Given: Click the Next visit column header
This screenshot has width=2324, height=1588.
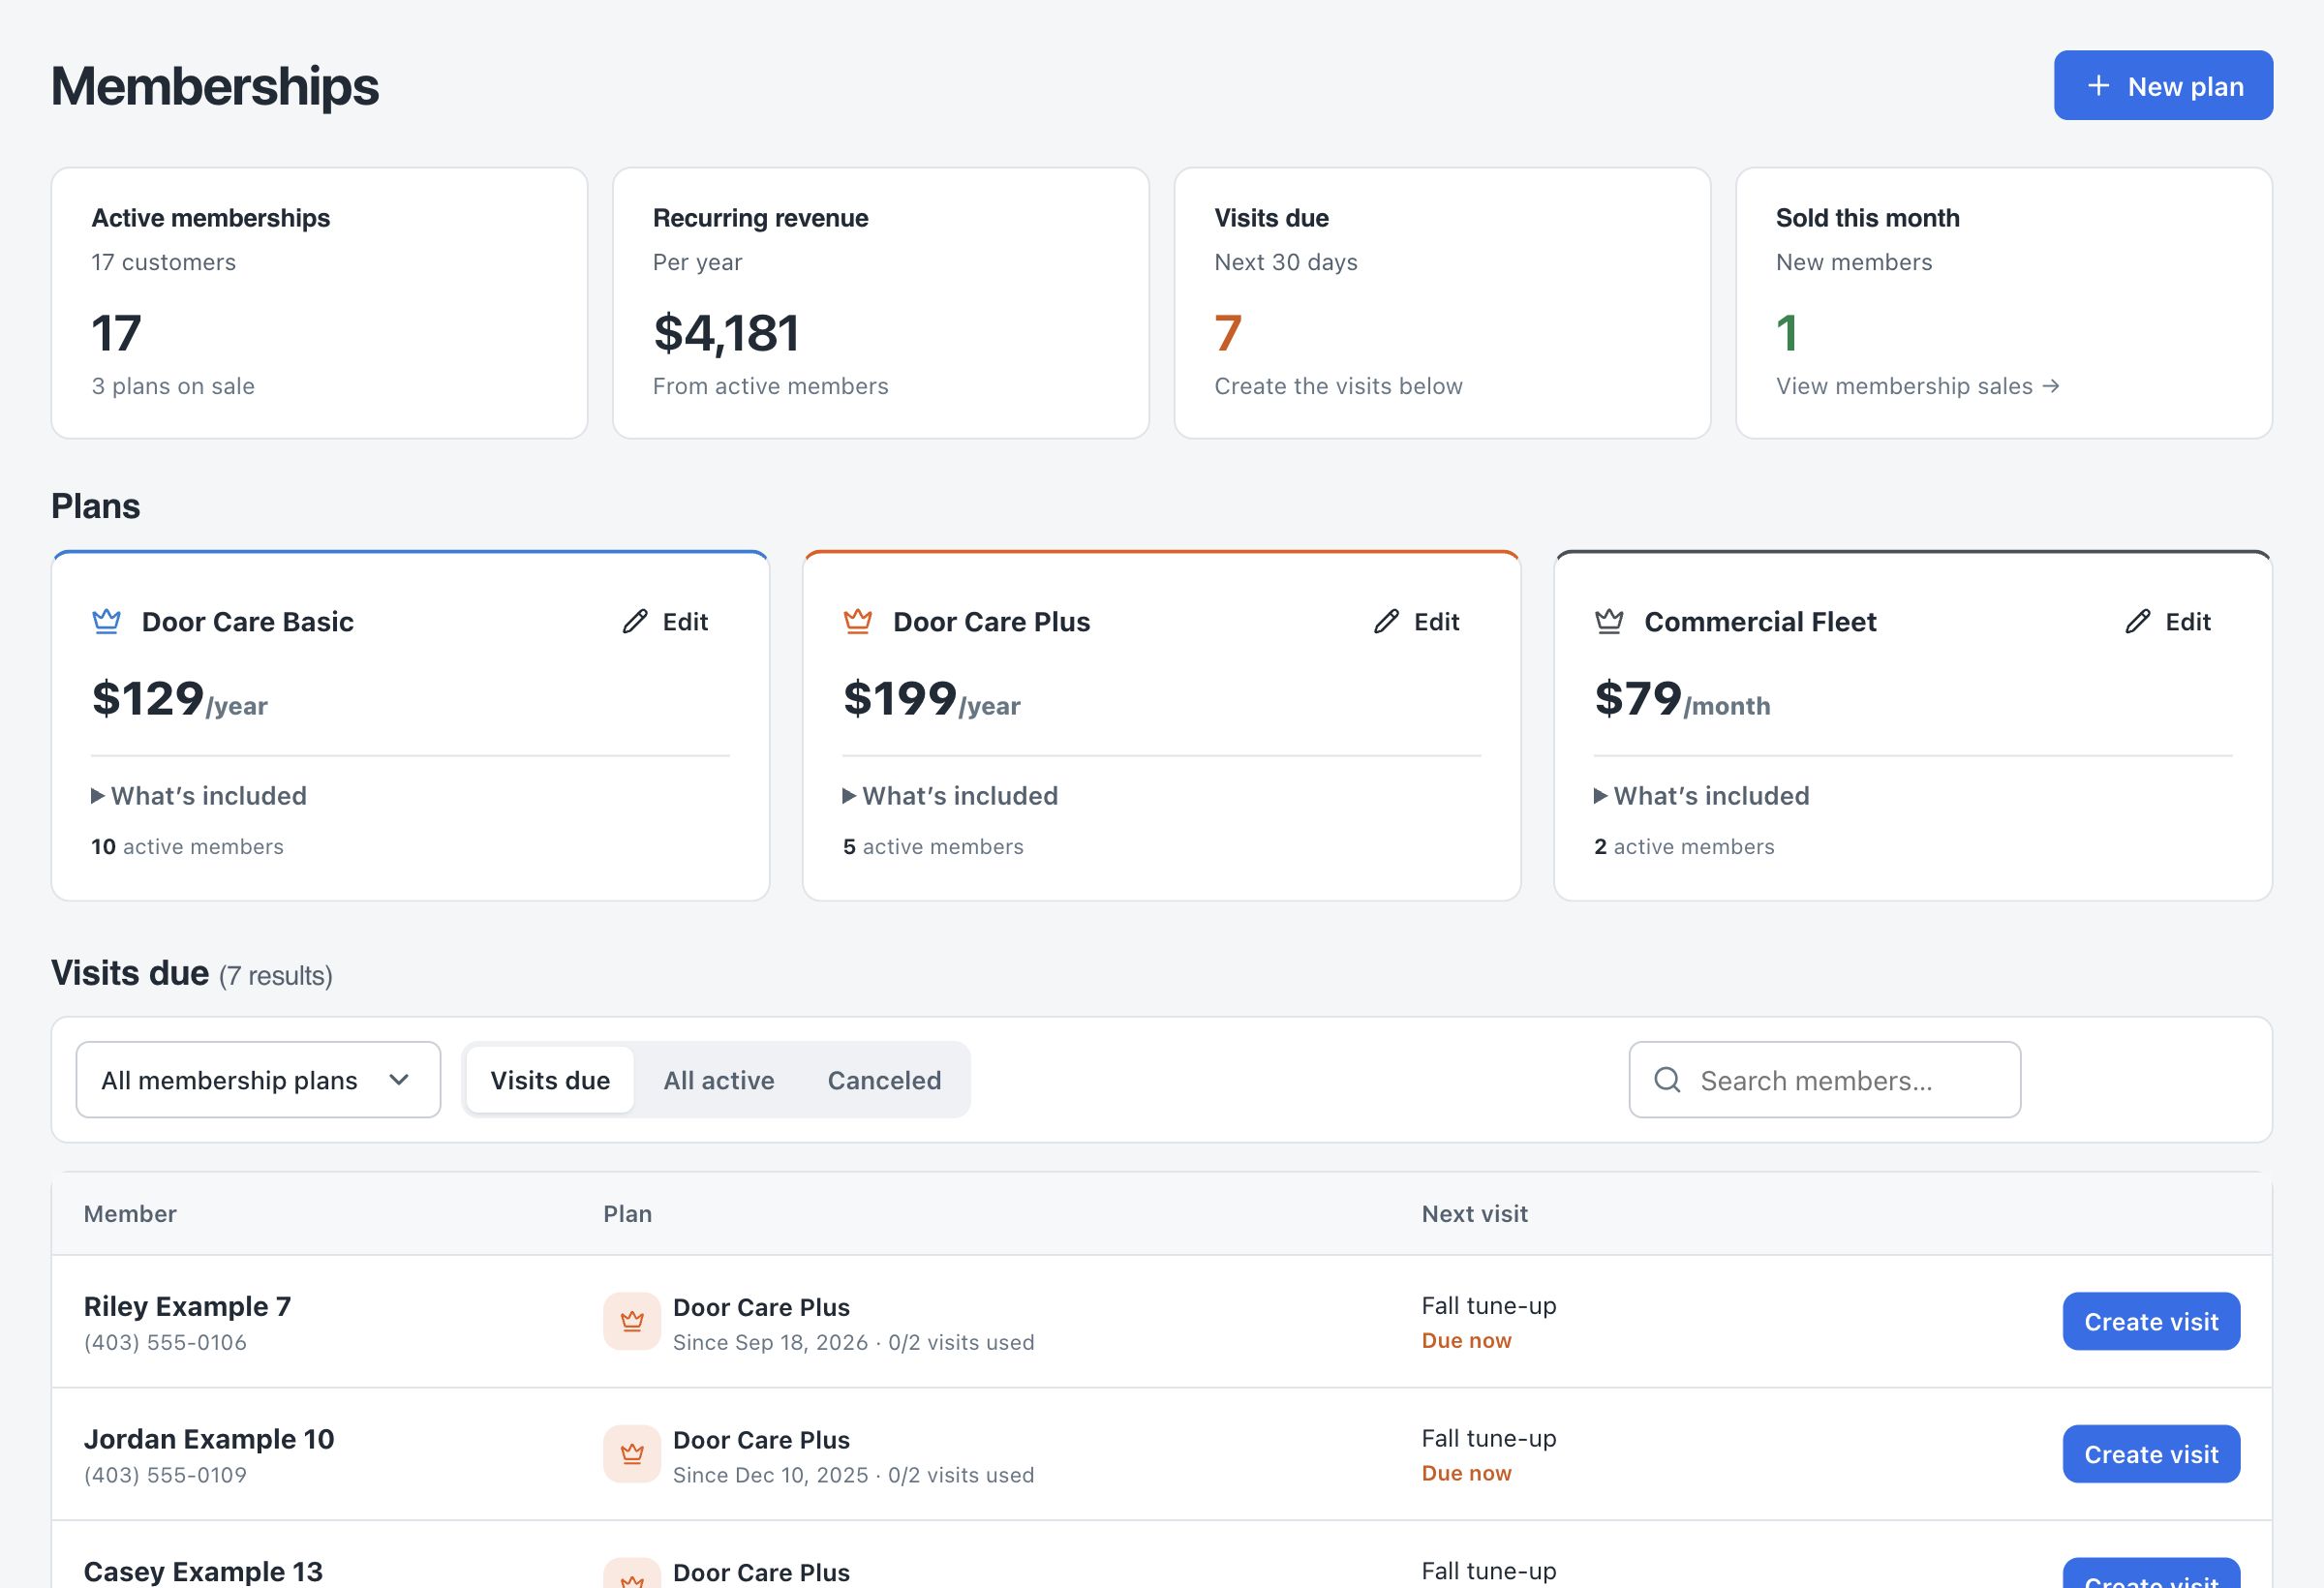Looking at the screenshot, I should [x=1474, y=1214].
